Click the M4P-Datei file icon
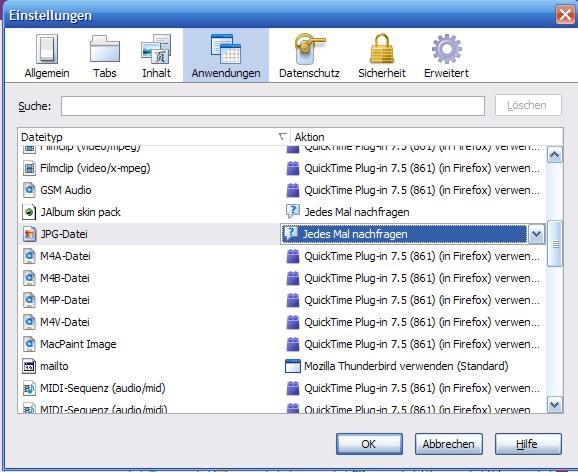The width and height of the screenshot is (578, 472). 29,300
